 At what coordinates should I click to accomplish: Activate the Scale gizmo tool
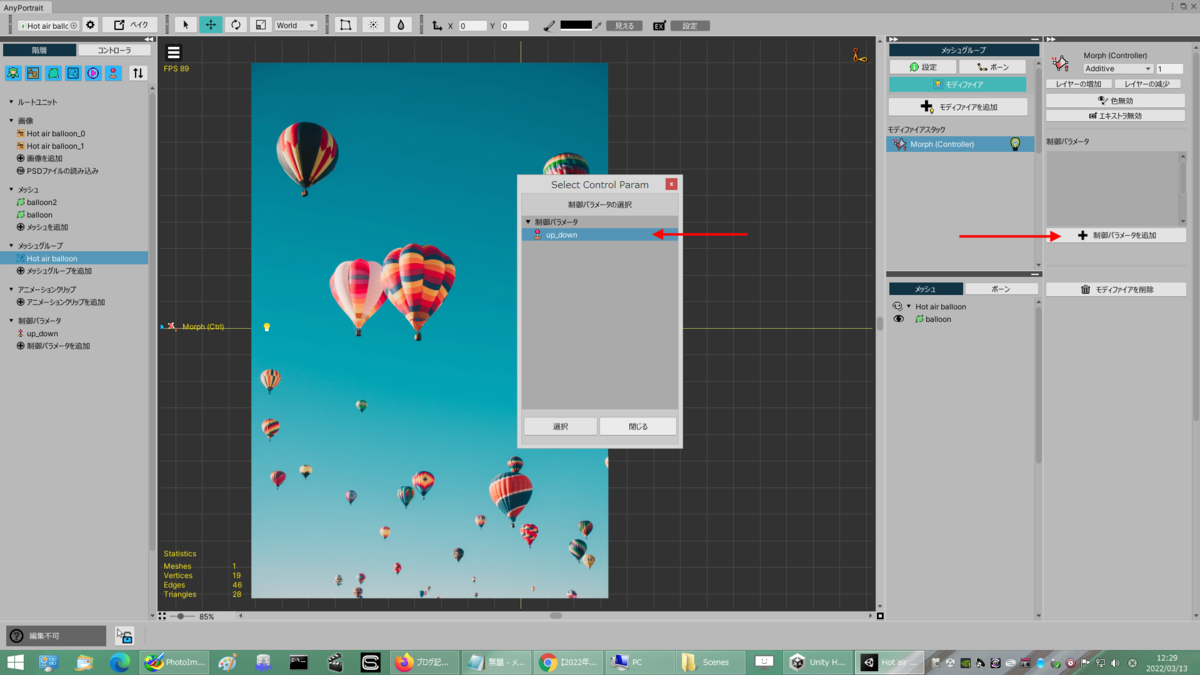(x=260, y=25)
